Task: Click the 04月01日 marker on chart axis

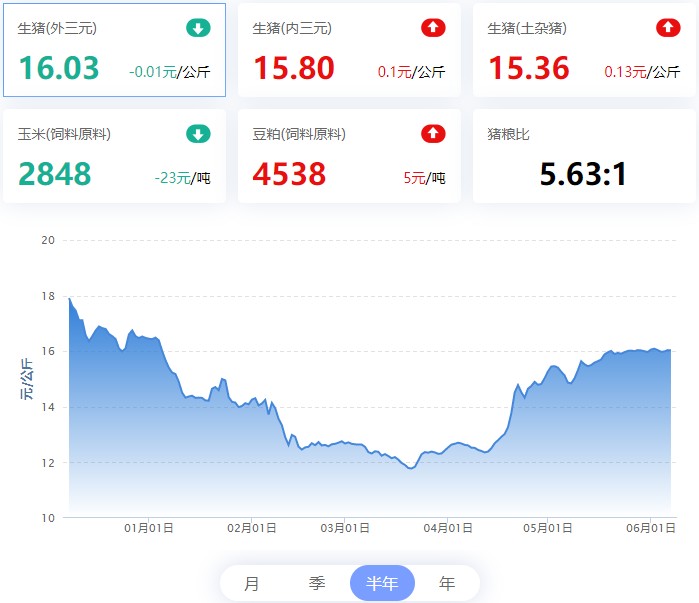Action: tap(448, 528)
